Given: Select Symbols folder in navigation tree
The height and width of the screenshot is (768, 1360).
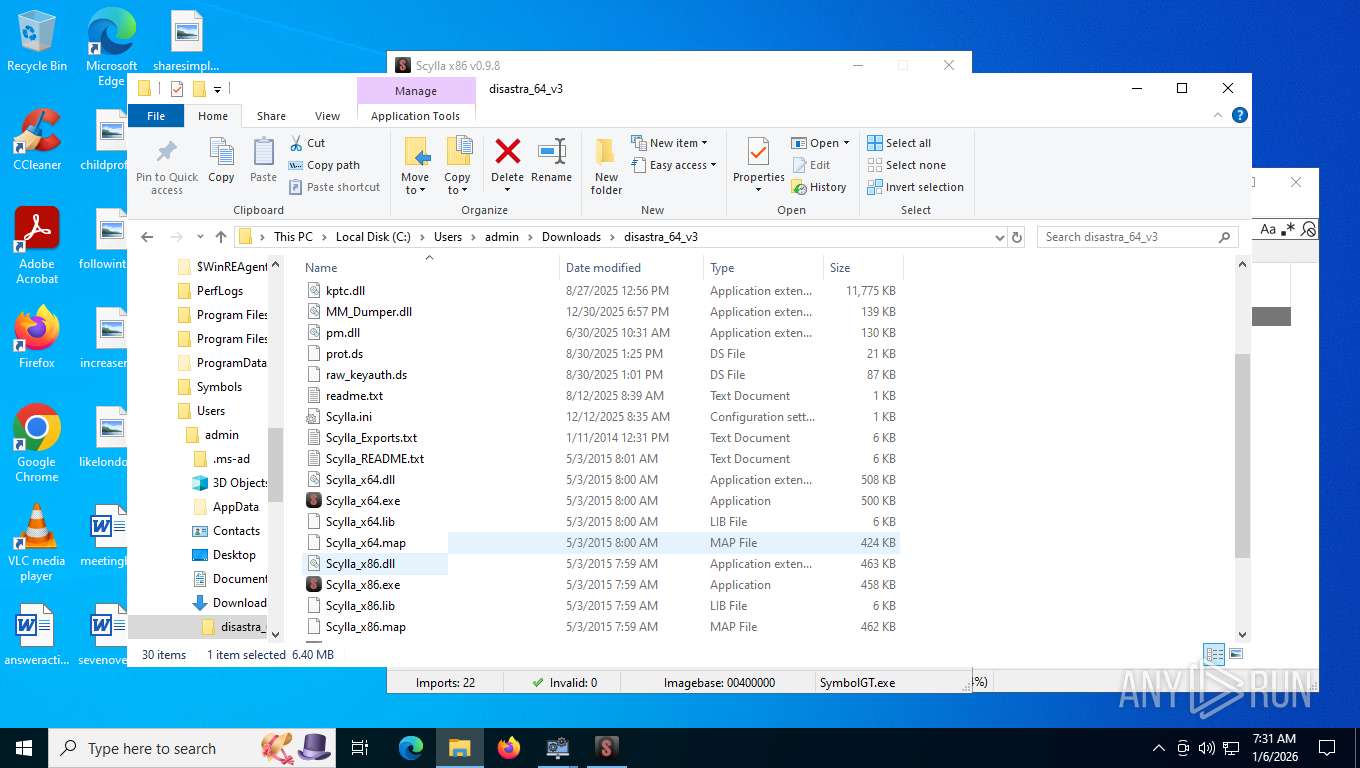Looking at the screenshot, I should [219, 387].
